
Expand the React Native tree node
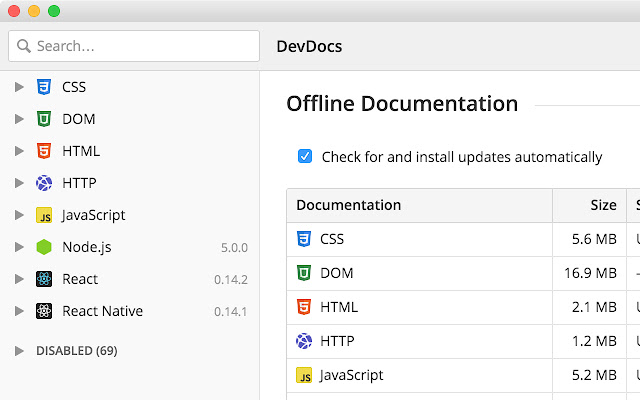(x=19, y=311)
